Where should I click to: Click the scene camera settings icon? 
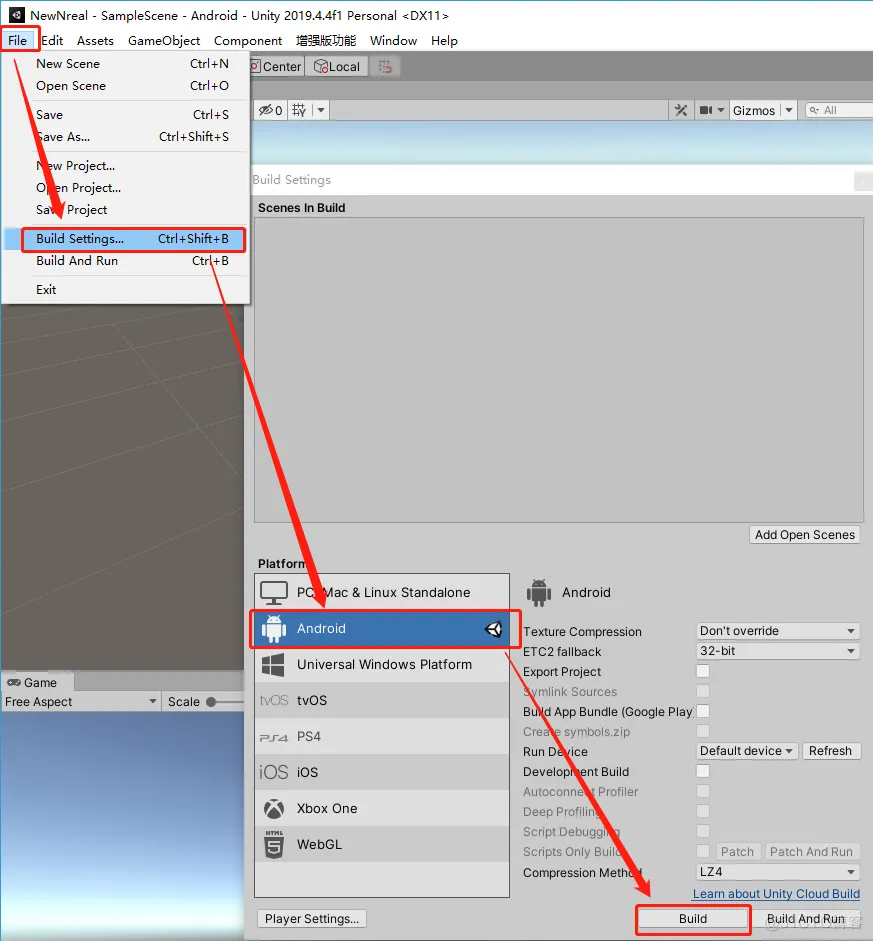[x=706, y=110]
